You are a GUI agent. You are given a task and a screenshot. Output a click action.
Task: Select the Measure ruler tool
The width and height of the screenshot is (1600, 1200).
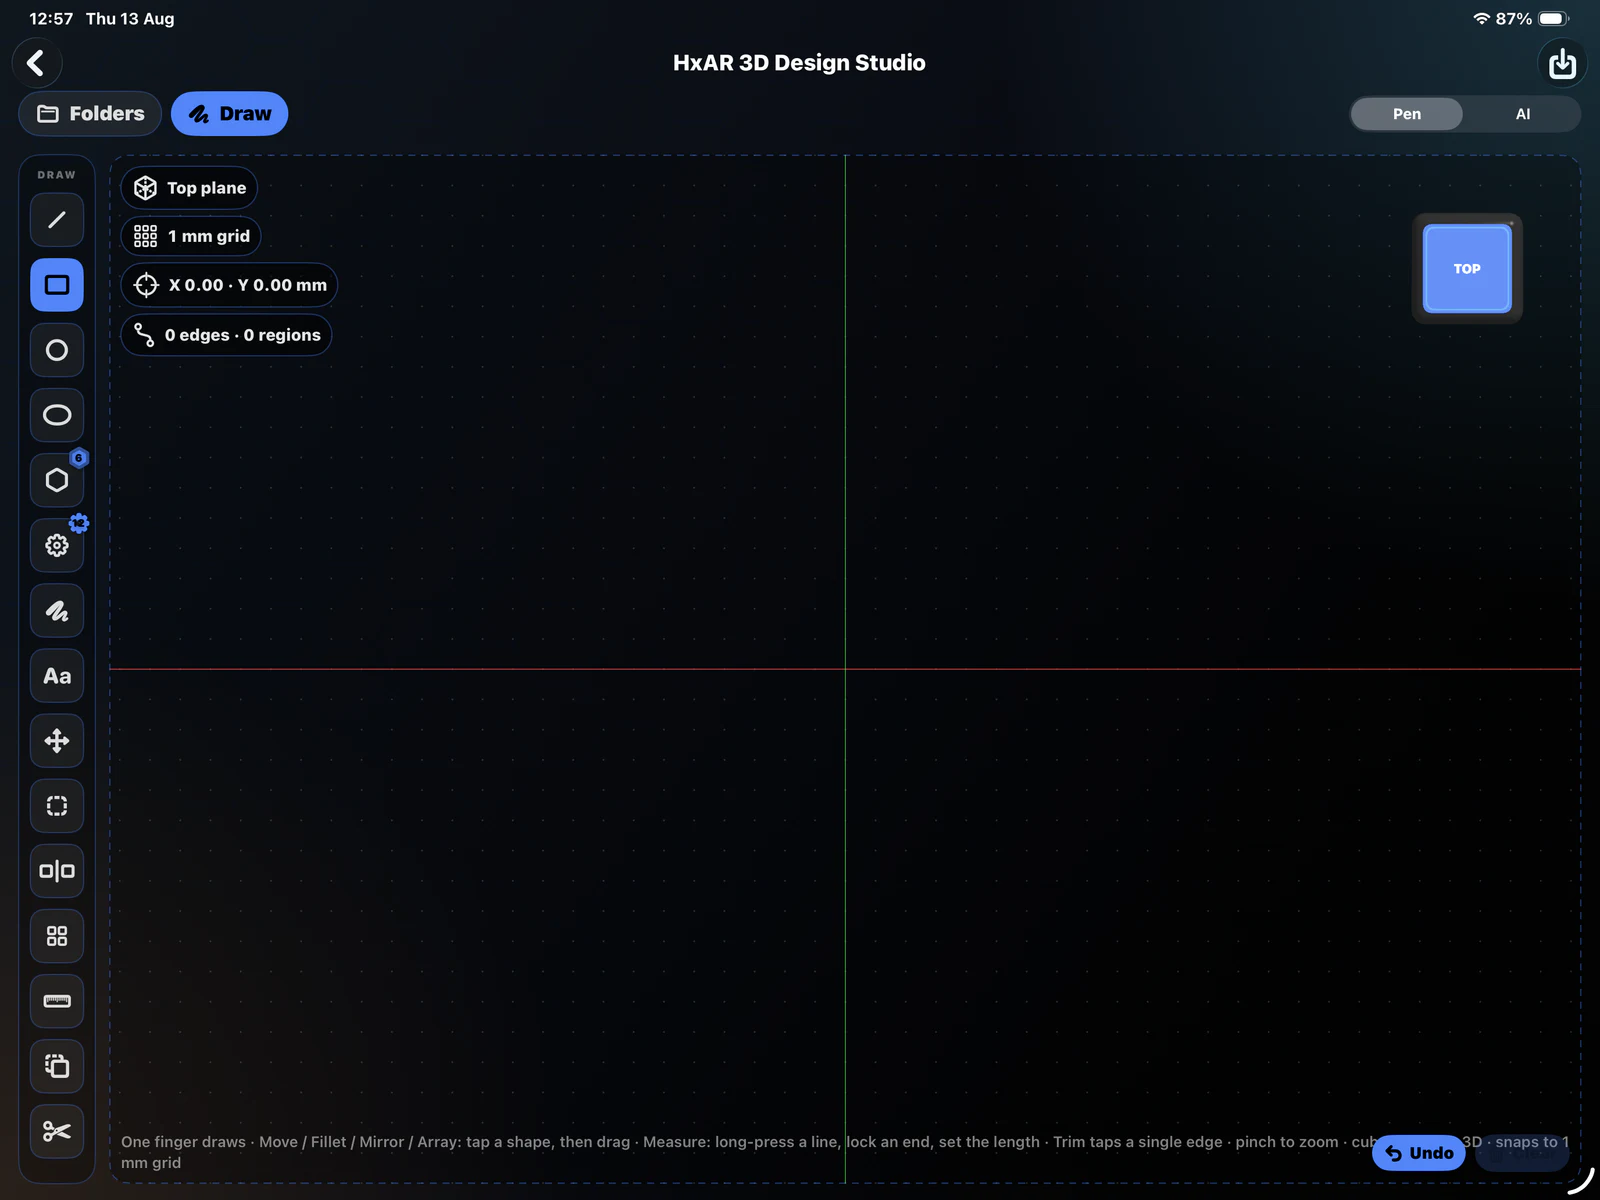coord(57,1001)
